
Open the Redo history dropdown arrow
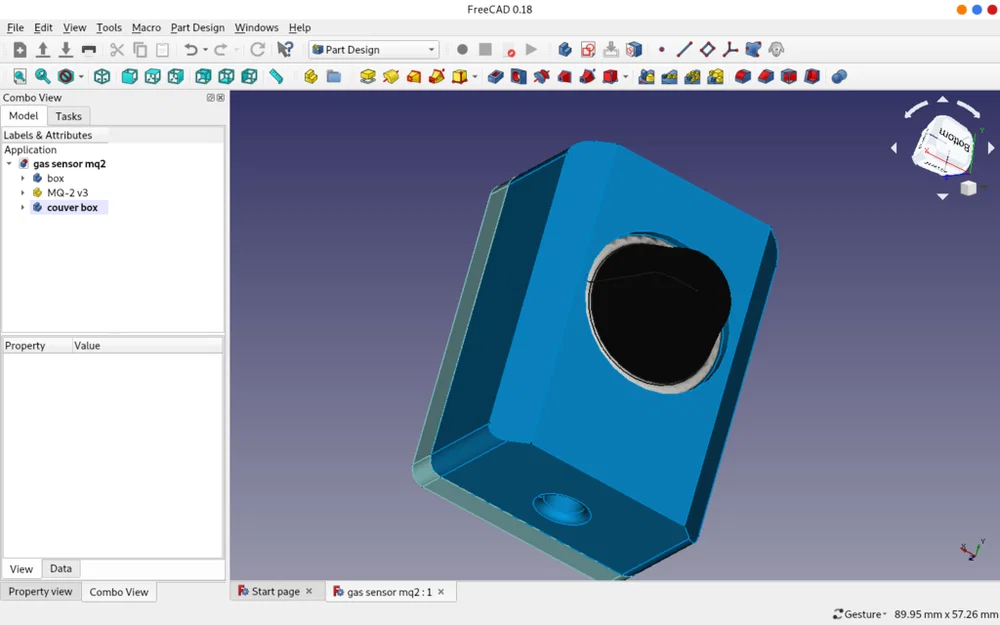click(x=236, y=50)
